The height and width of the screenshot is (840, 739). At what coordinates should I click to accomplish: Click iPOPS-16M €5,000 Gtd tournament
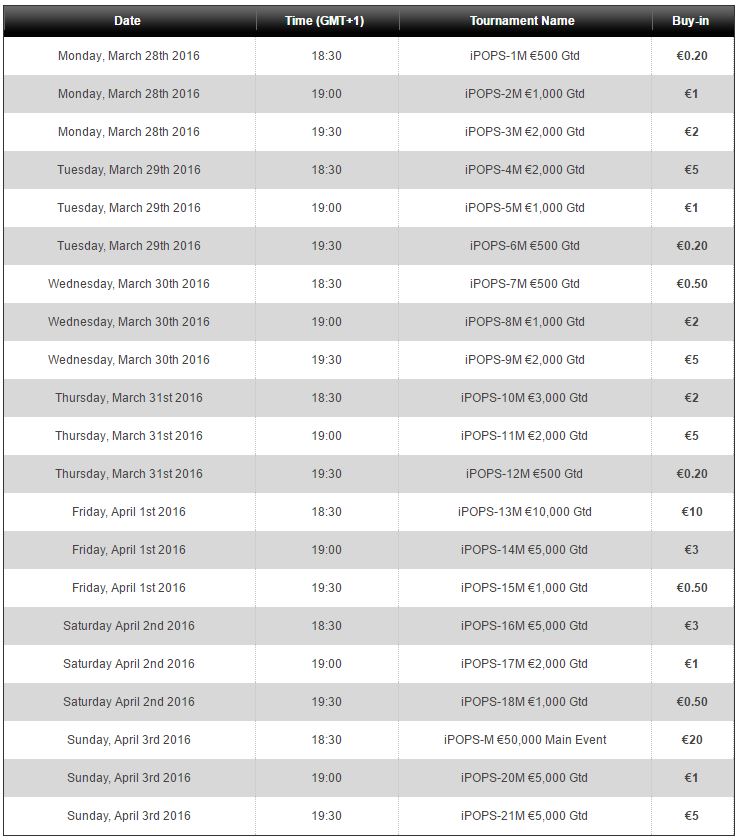525,626
